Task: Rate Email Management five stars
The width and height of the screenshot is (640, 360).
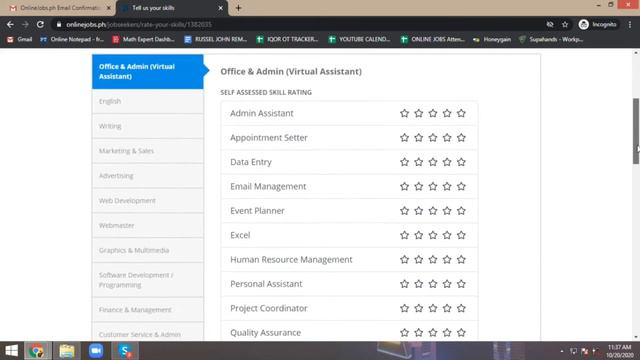Action: coord(461,187)
